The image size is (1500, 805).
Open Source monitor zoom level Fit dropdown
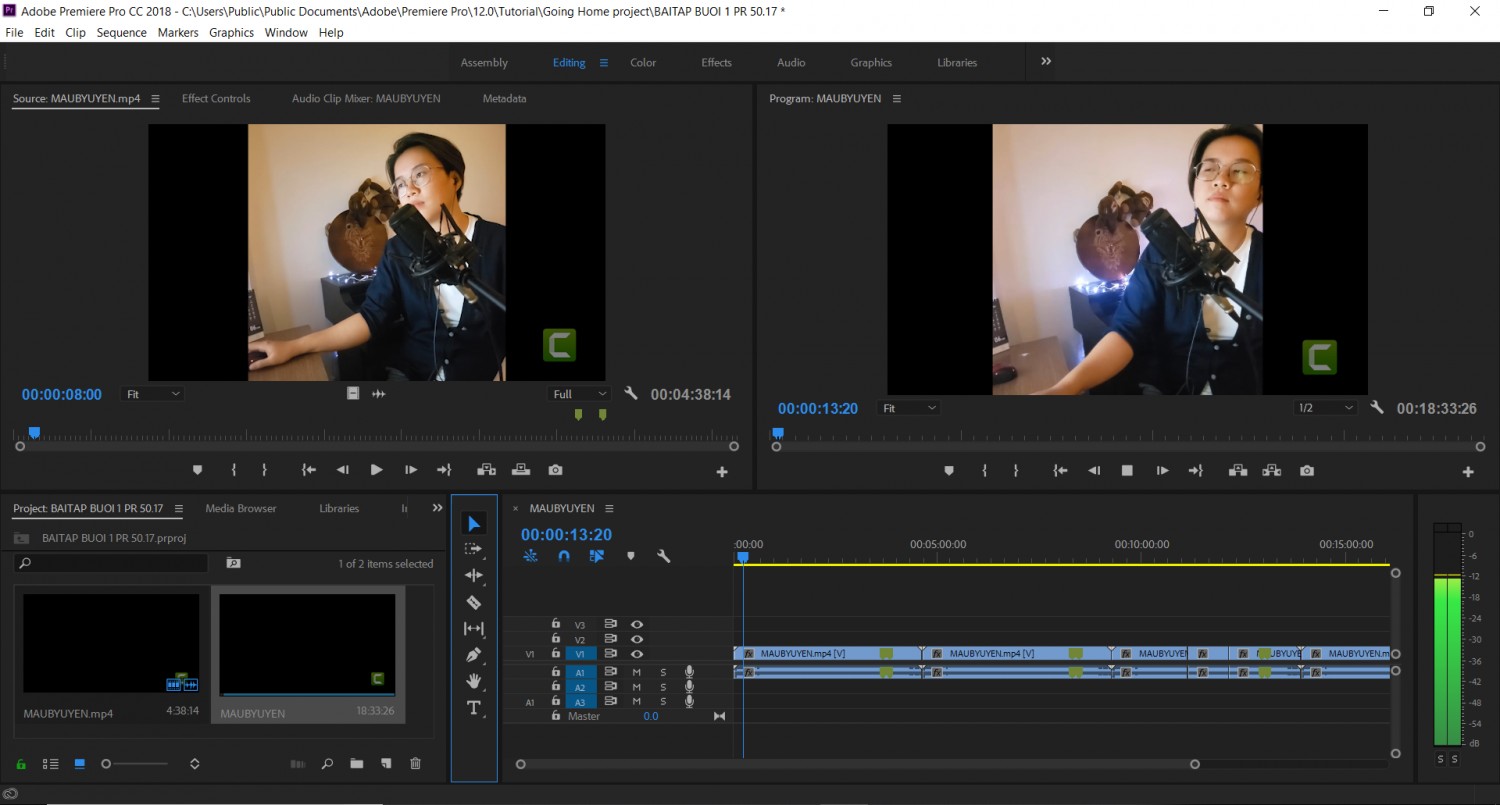(x=152, y=394)
